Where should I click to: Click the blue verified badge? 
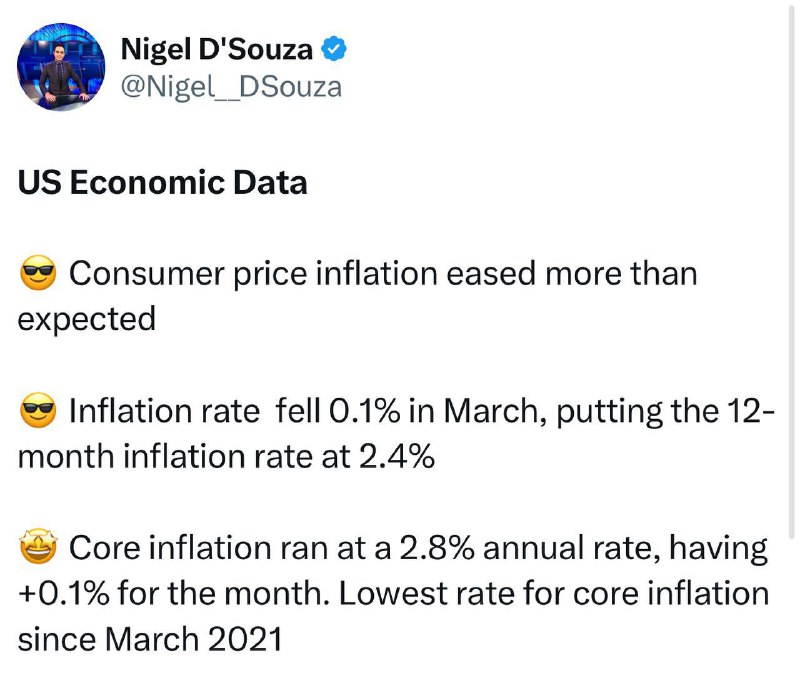[334, 49]
